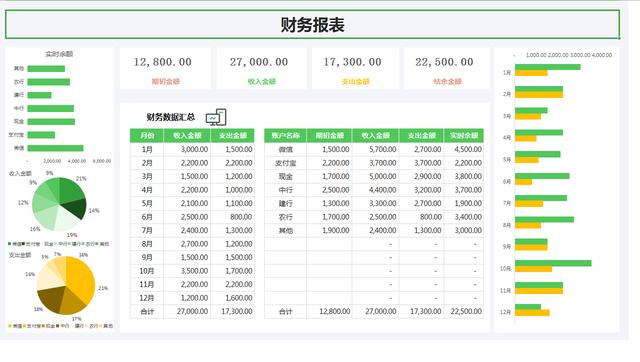Click the 微信 account name cell
This screenshot has height=362, width=640.
pos(285,149)
